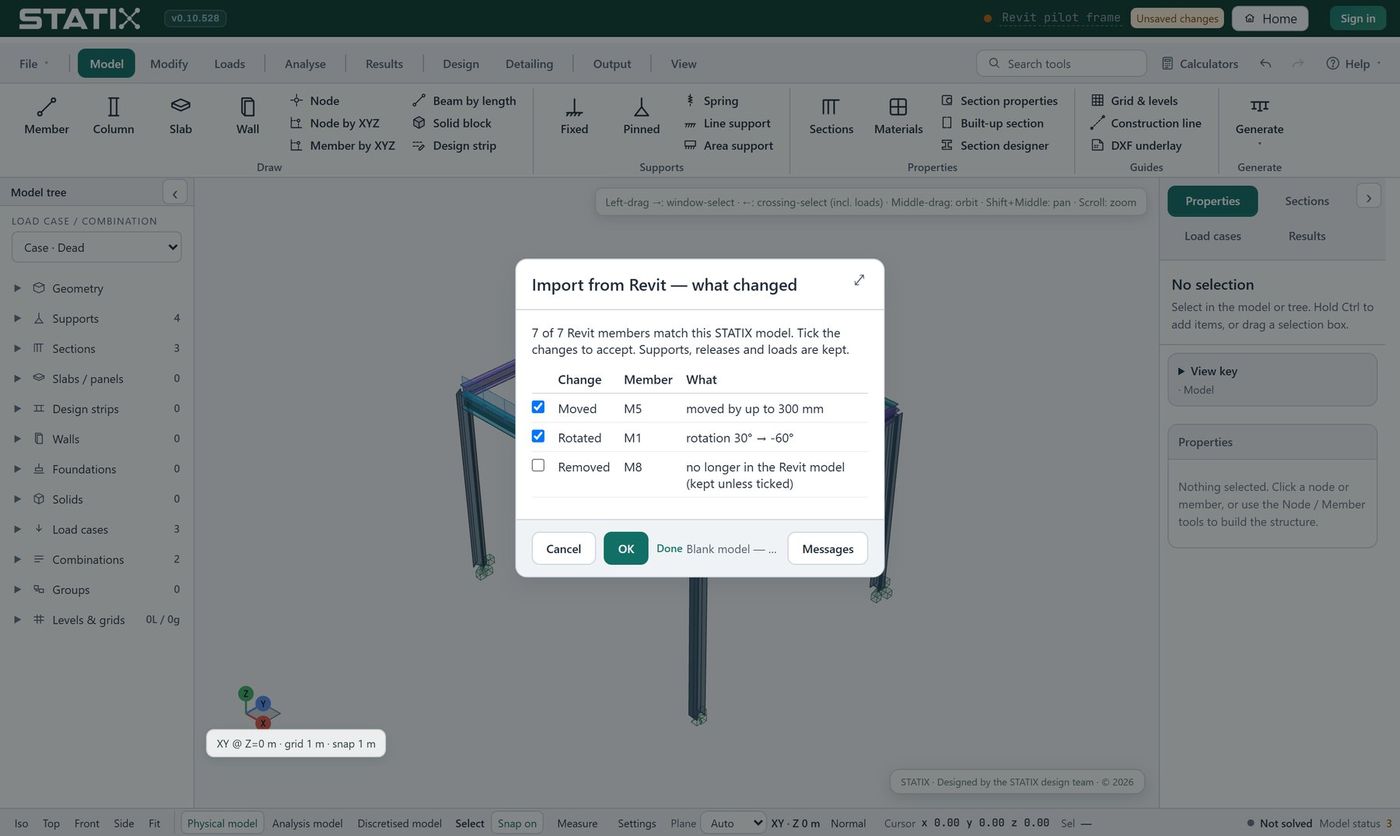Pick the Solid block tool
This screenshot has height=836, width=1400.
coord(452,123)
